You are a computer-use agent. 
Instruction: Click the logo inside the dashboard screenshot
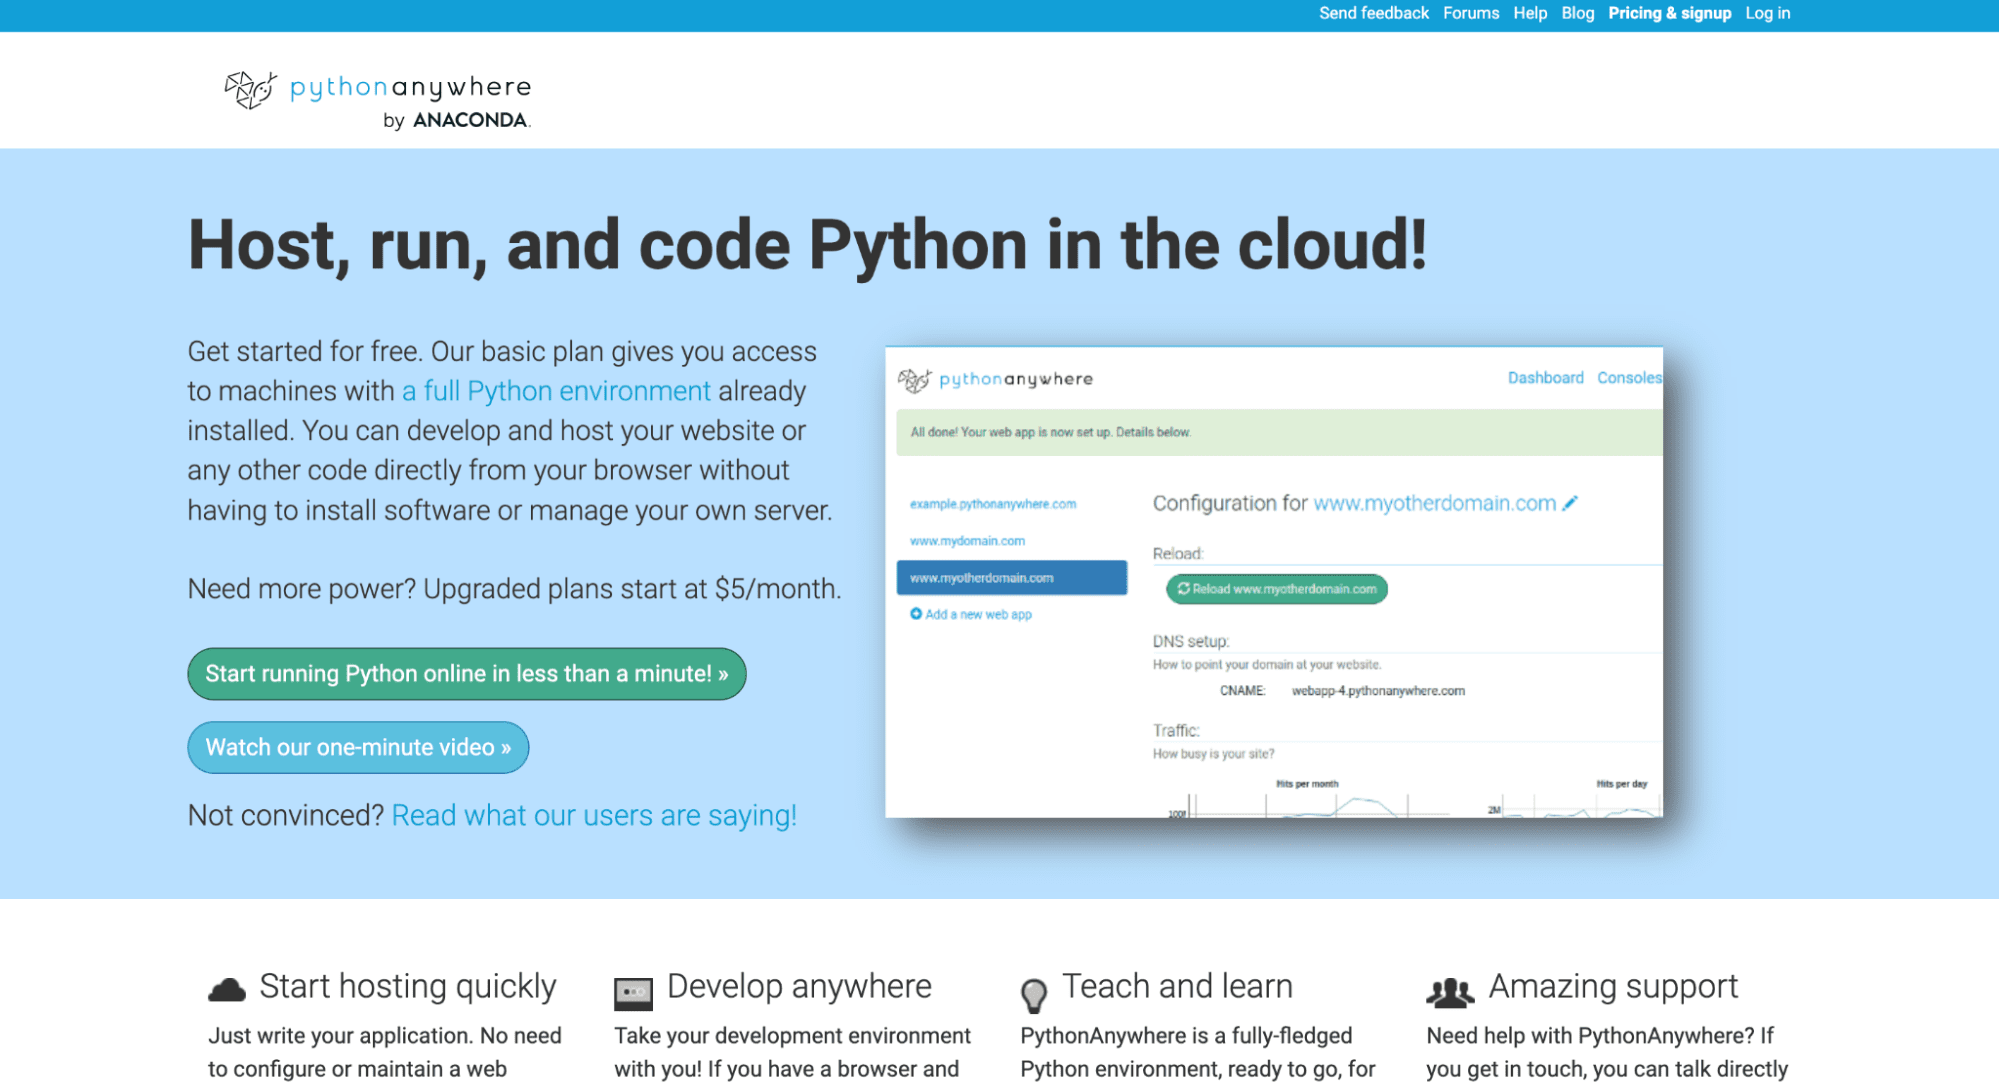[914, 380]
